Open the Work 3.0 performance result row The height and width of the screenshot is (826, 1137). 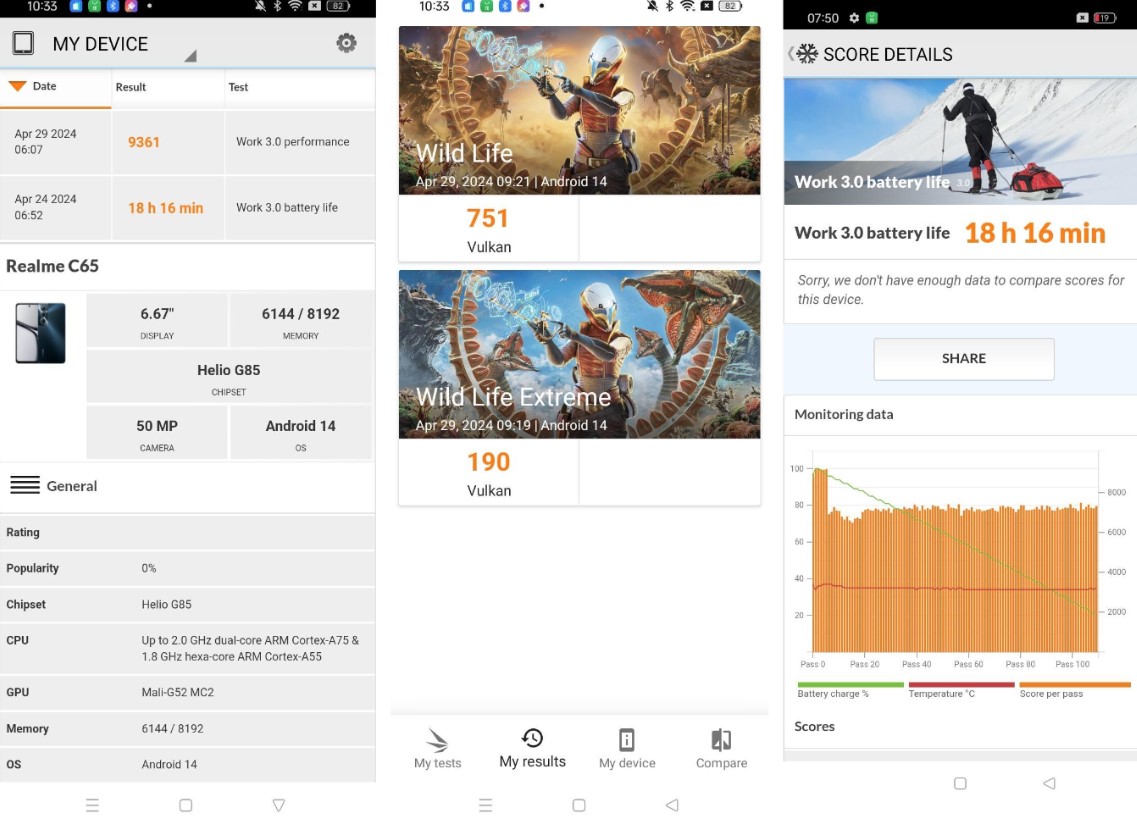click(x=188, y=142)
